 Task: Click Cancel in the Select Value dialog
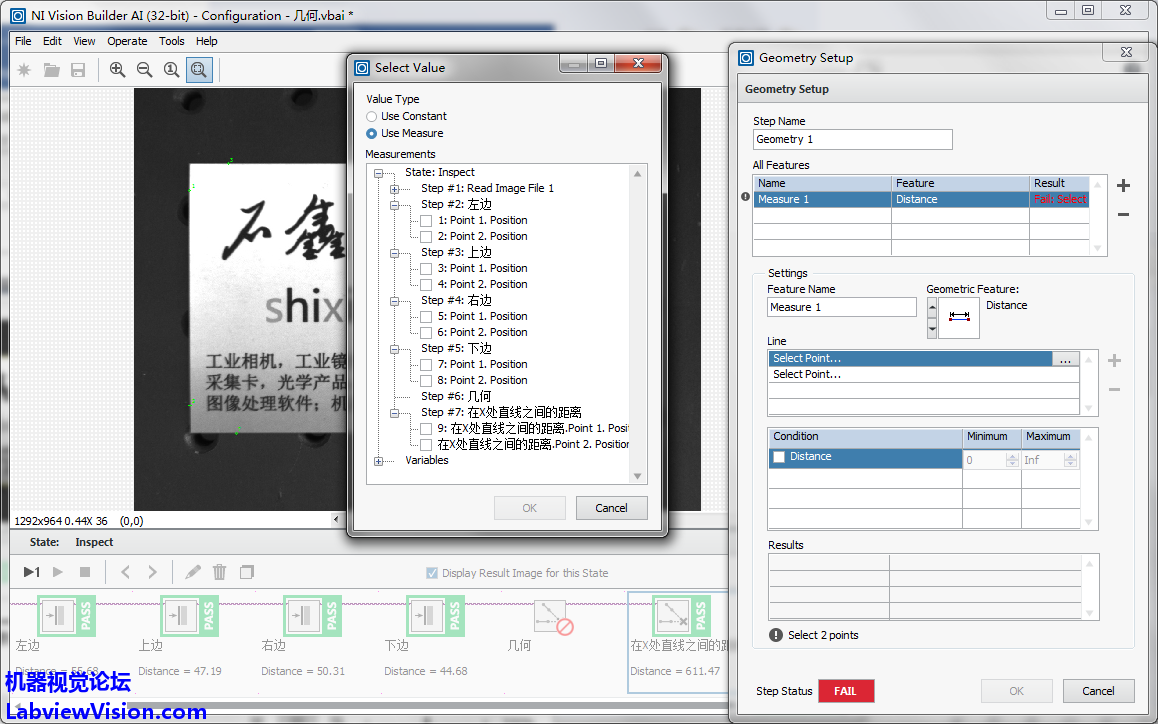point(611,508)
